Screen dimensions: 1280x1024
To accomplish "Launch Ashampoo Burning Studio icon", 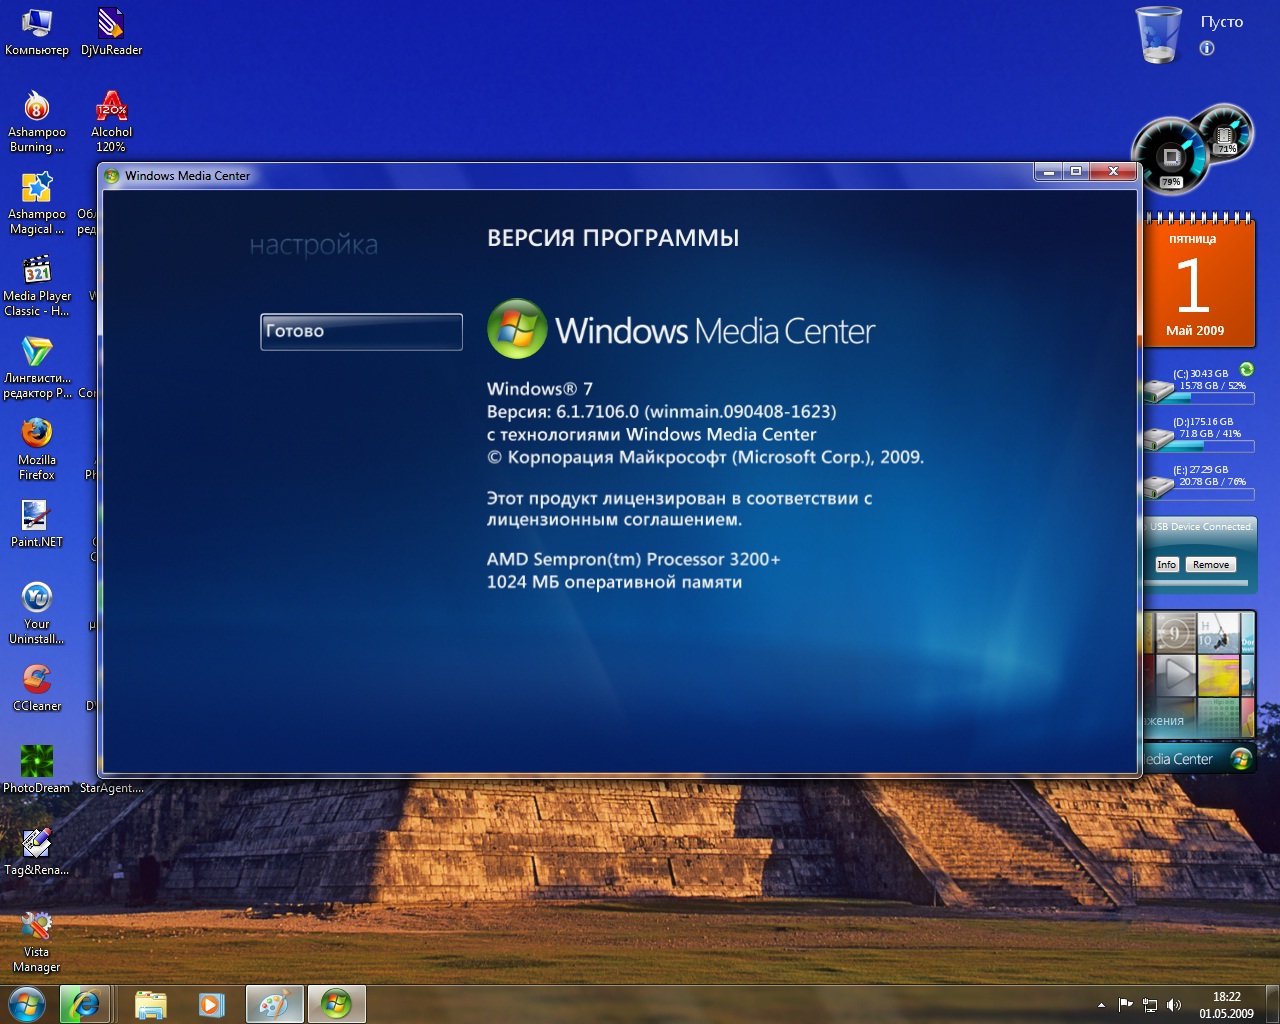I will pos(37,121).
